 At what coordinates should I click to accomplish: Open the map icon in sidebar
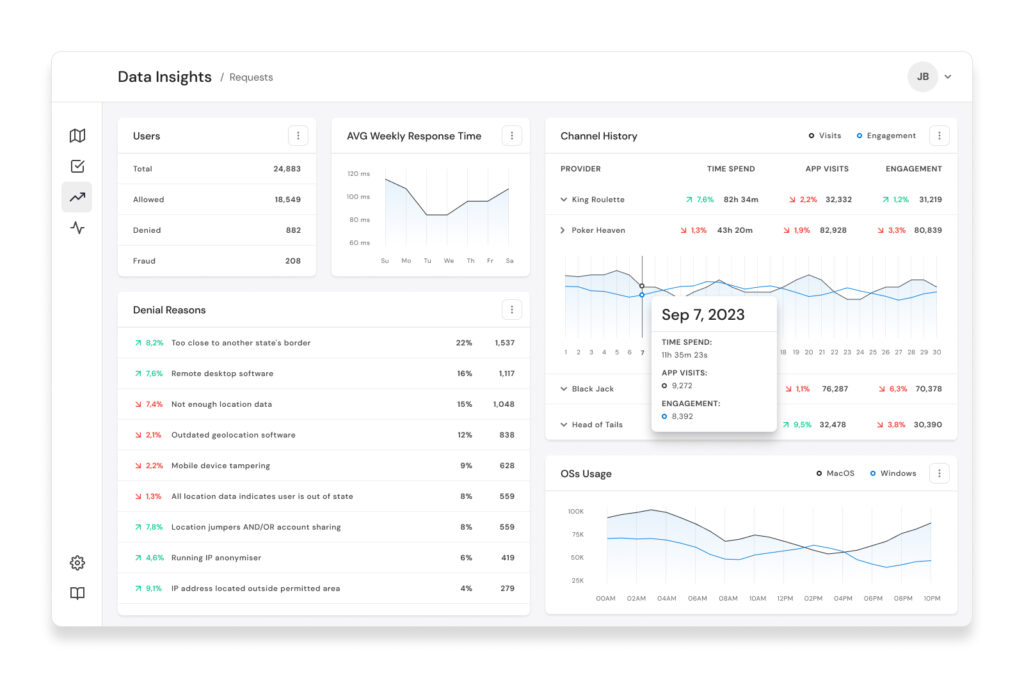coord(77,136)
